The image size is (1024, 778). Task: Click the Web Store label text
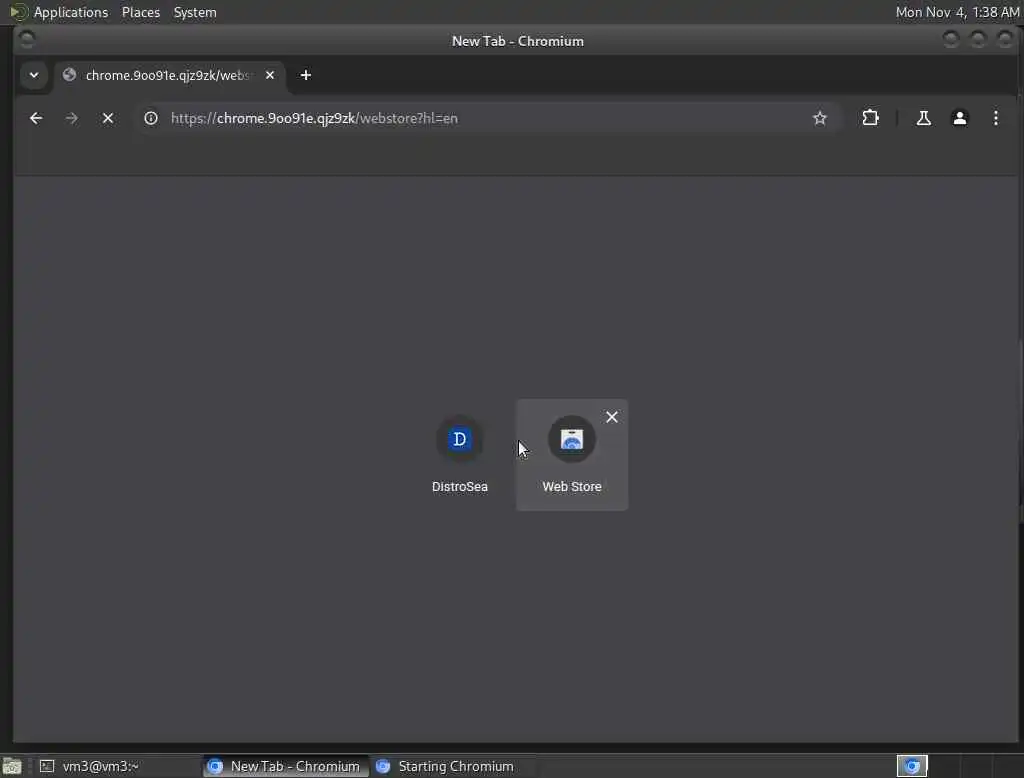(x=571, y=487)
